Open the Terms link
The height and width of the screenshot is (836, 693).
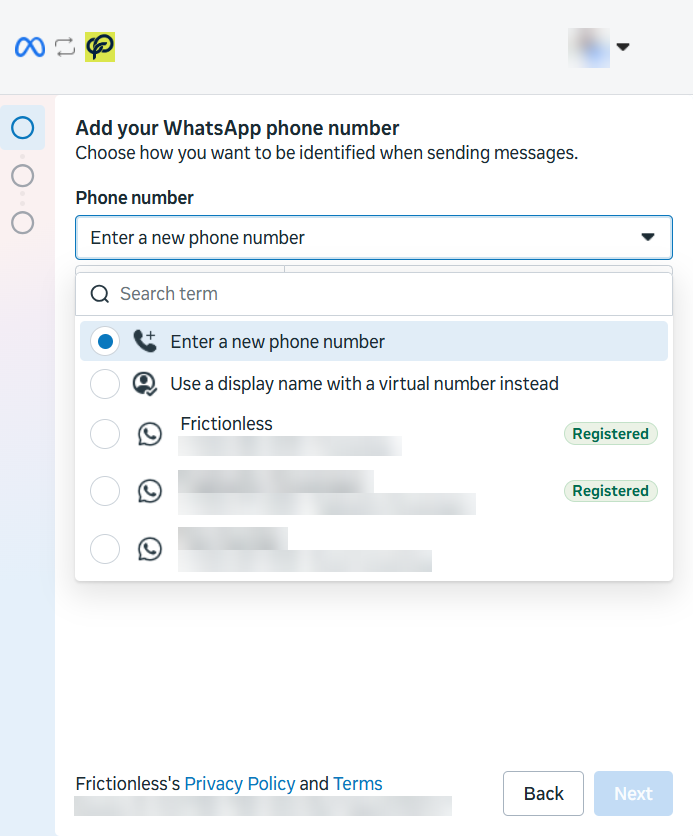coord(358,784)
